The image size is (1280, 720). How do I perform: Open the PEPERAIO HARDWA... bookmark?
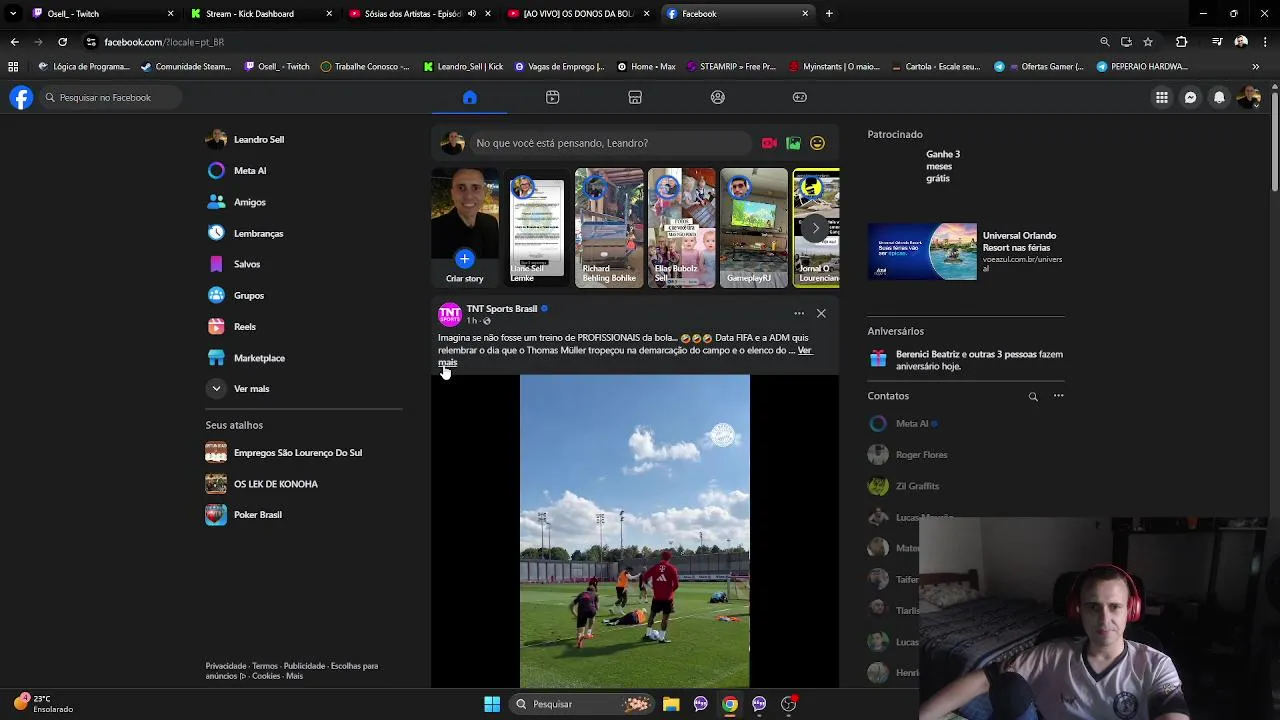1142,67
